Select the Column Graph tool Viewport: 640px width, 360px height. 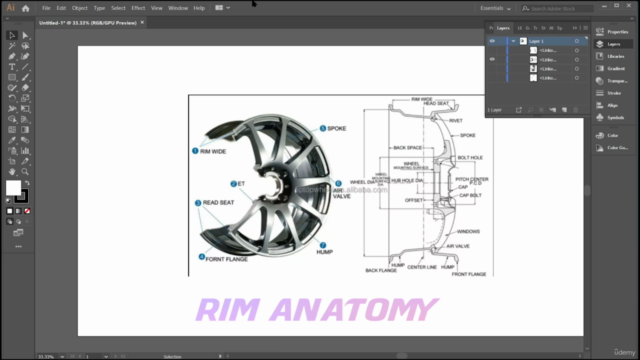25,151
